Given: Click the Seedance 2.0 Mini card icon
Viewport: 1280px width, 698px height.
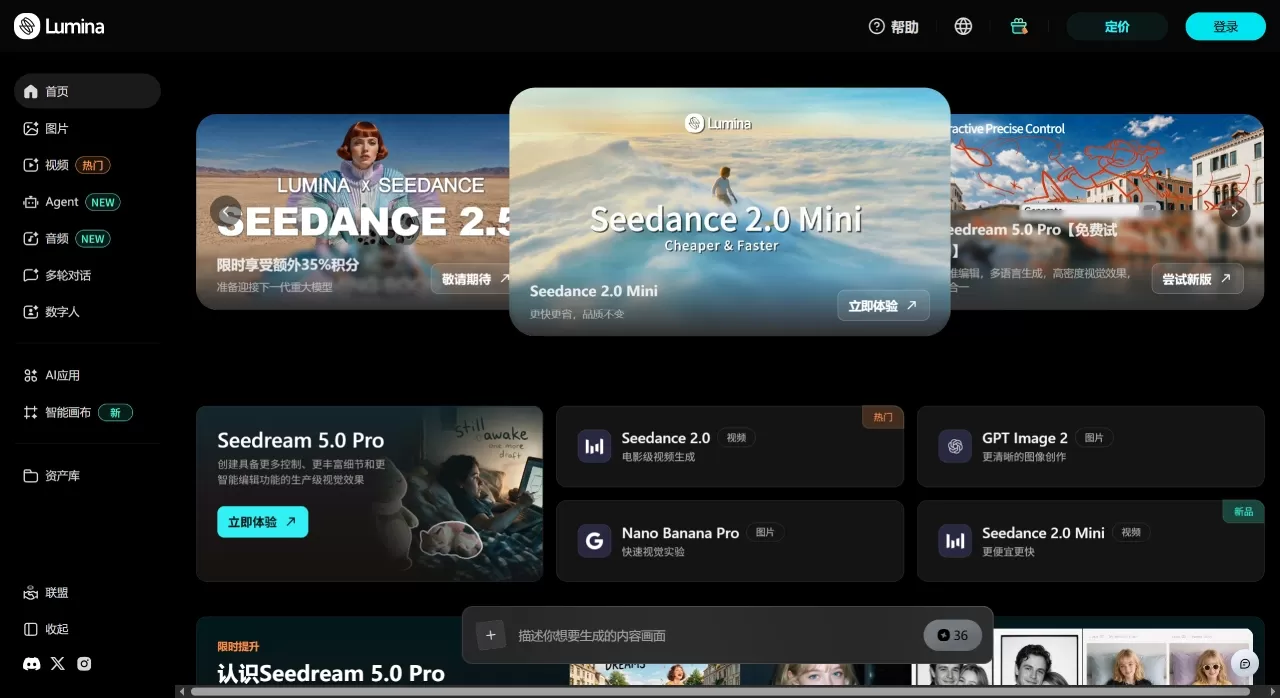Looking at the screenshot, I should [x=955, y=541].
